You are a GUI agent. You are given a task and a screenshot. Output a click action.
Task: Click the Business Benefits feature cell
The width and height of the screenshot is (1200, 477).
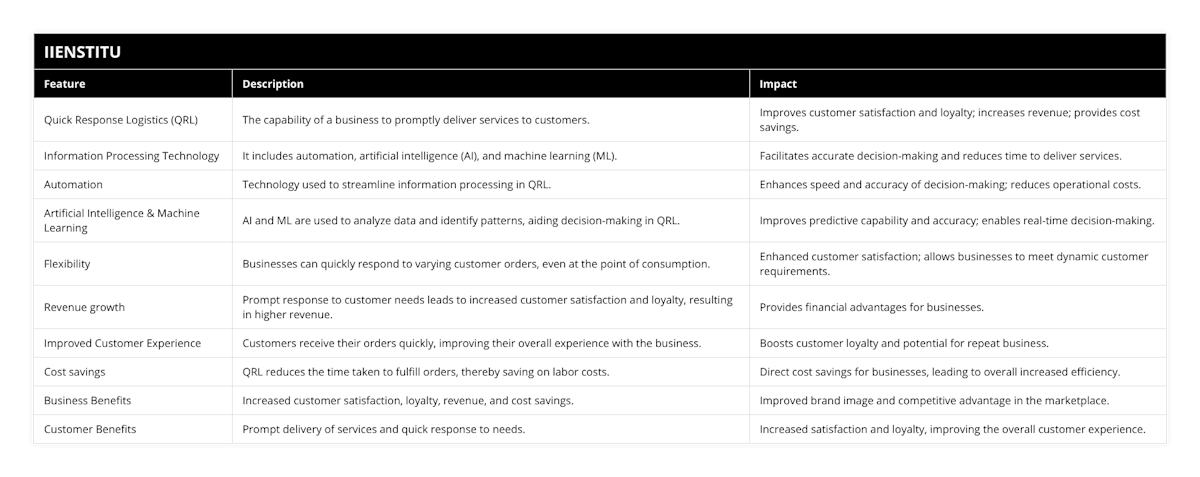click(x=88, y=400)
